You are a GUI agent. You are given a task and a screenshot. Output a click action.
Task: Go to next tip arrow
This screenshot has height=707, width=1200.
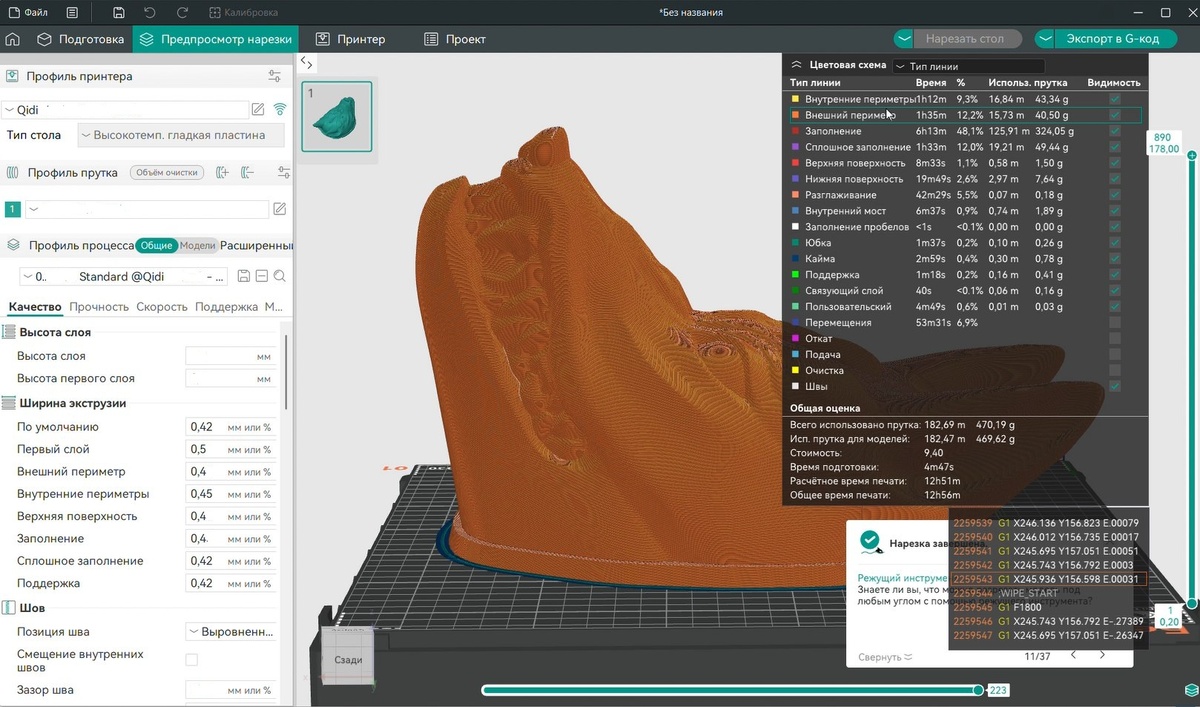point(1103,656)
